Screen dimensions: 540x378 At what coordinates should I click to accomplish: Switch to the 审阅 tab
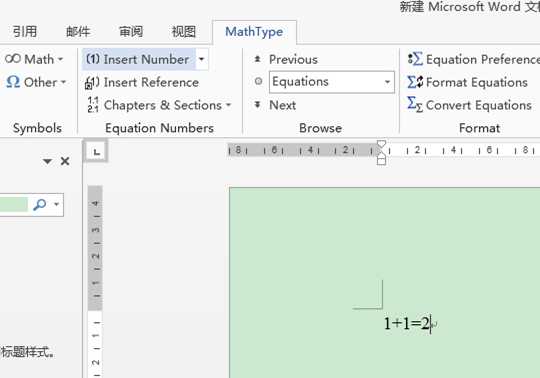click(x=131, y=32)
